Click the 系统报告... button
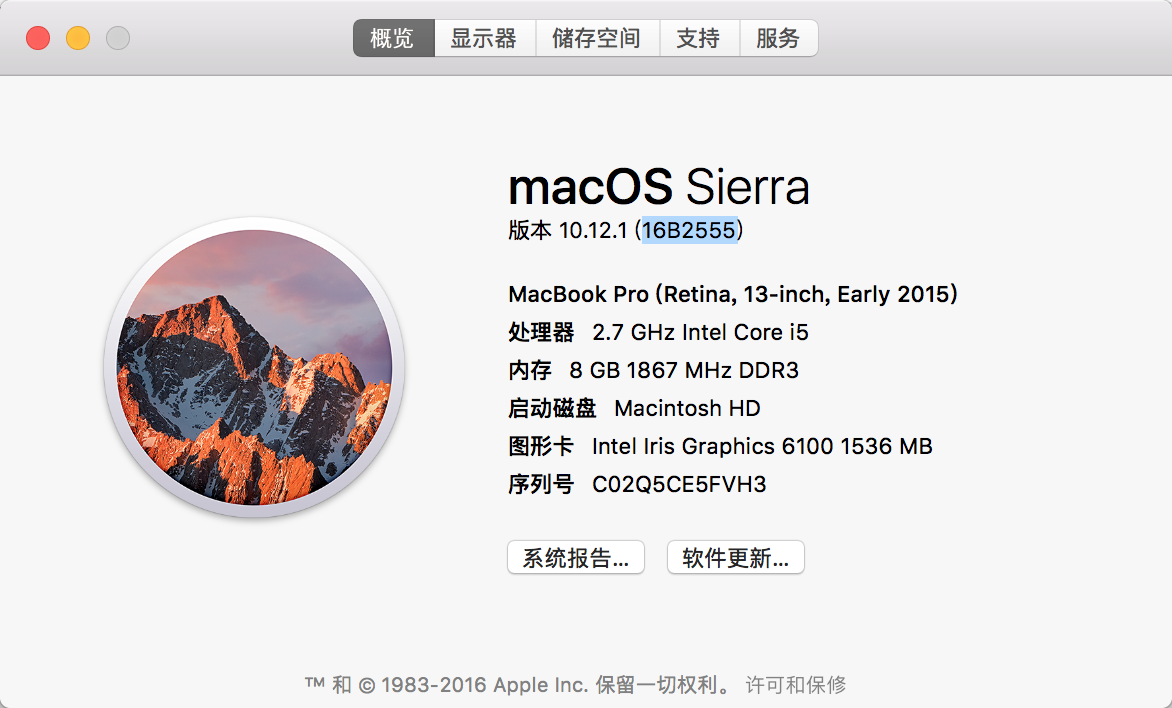1172x708 pixels. [576, 558]
